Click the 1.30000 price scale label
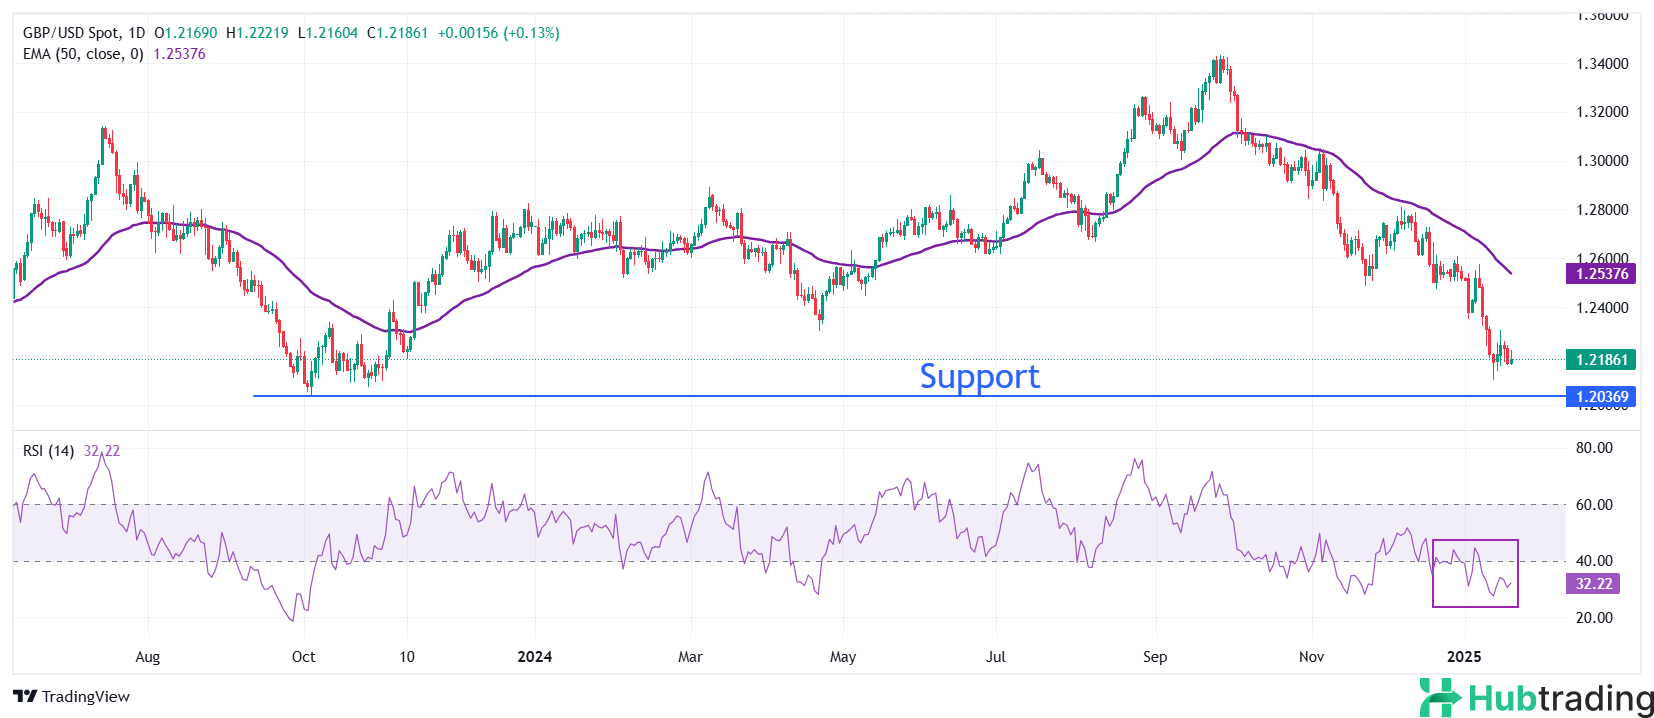Screen dimensions: 1654x718 tap(1602, 161)
